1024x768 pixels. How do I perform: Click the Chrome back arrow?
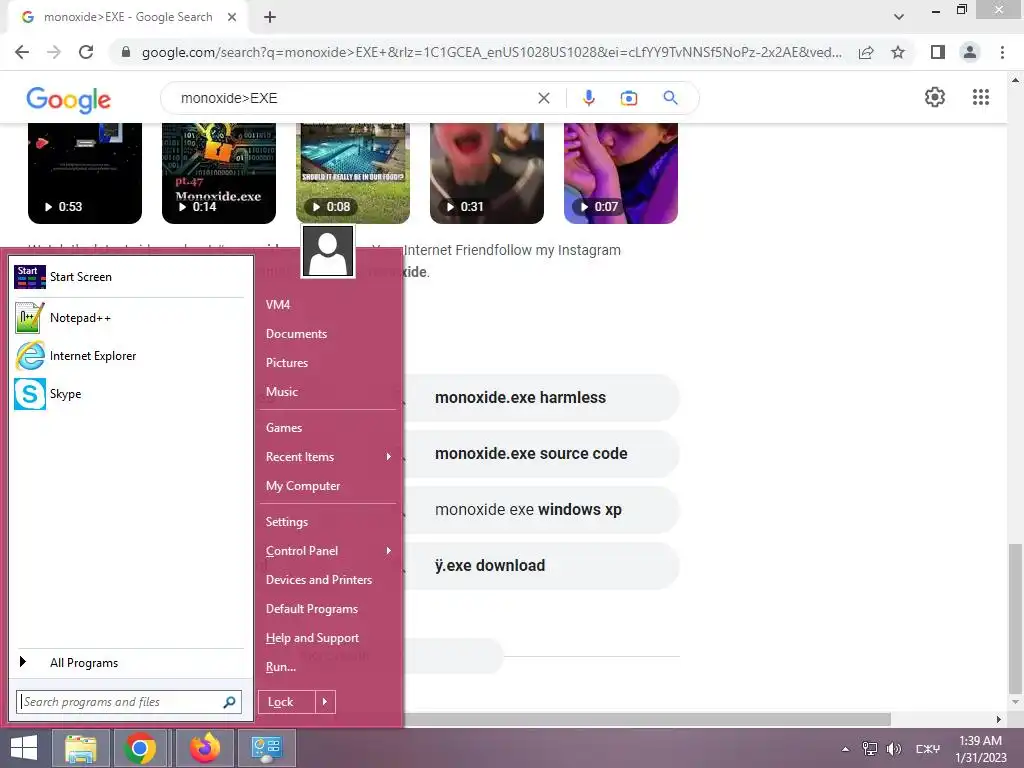tap(22, 52)
